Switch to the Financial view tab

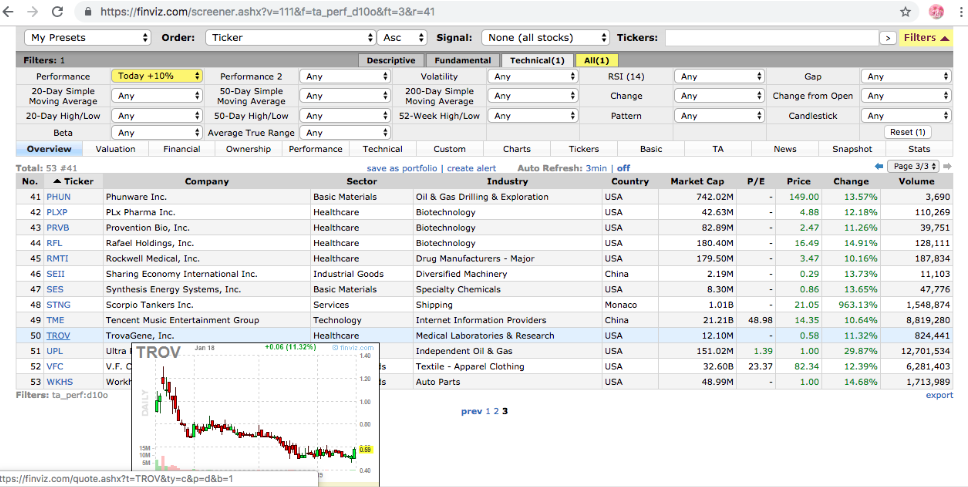(x=182, y=149)
